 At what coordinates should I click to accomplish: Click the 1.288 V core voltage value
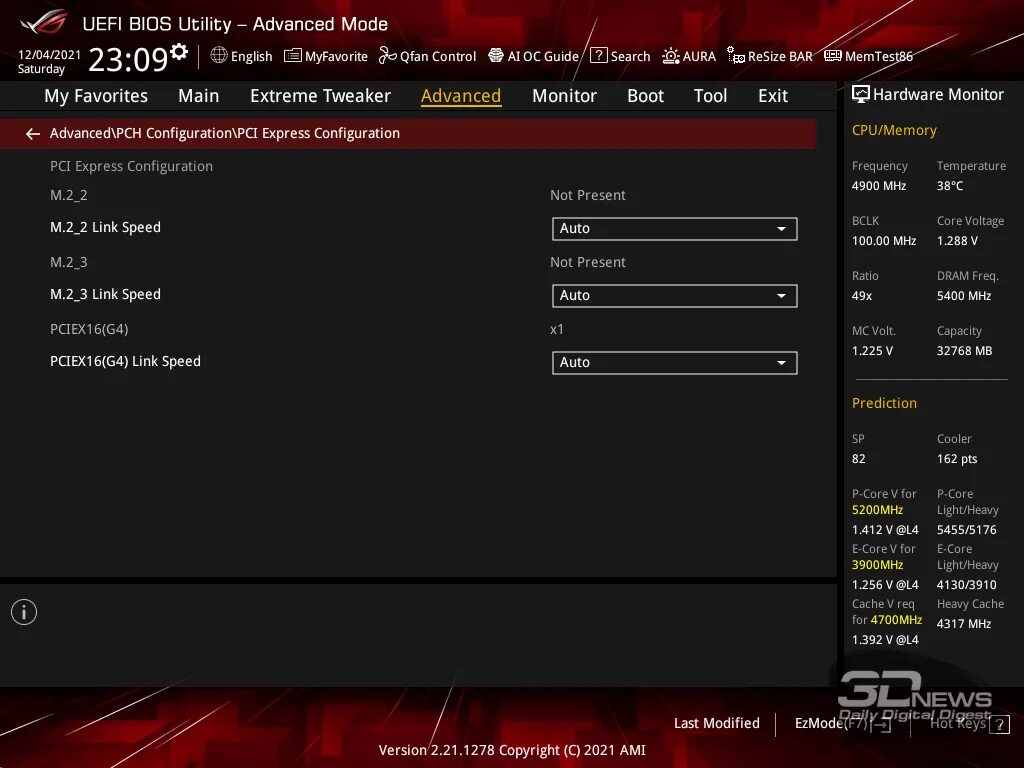pos(957,241)
